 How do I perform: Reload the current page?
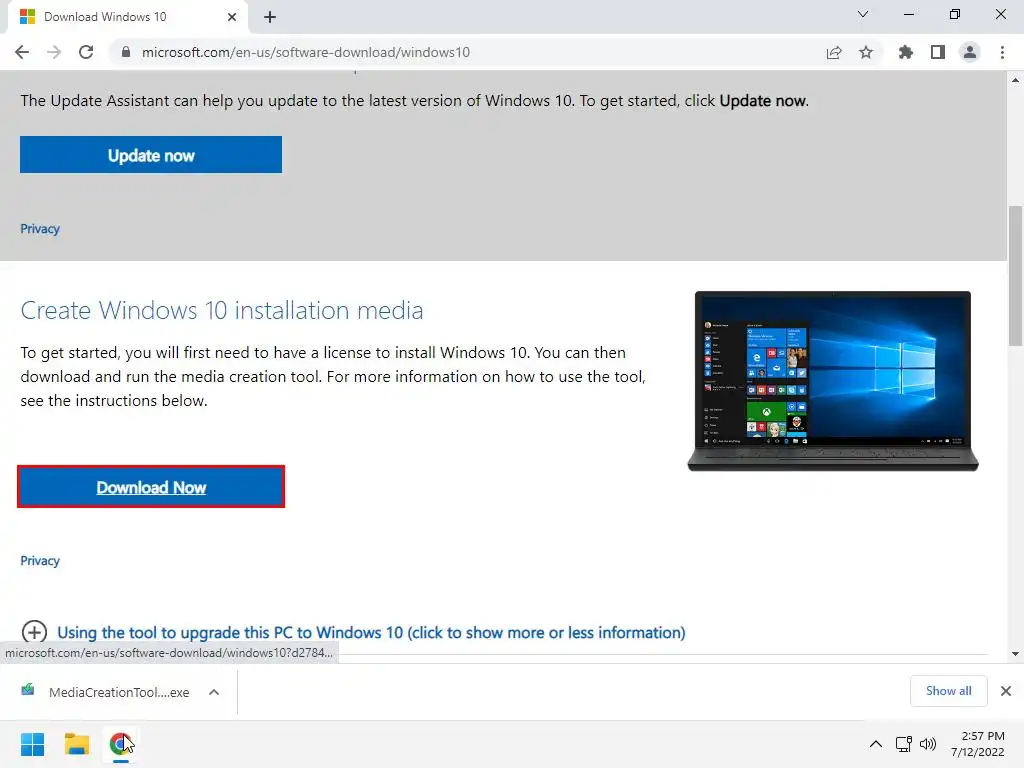(86, 52)
